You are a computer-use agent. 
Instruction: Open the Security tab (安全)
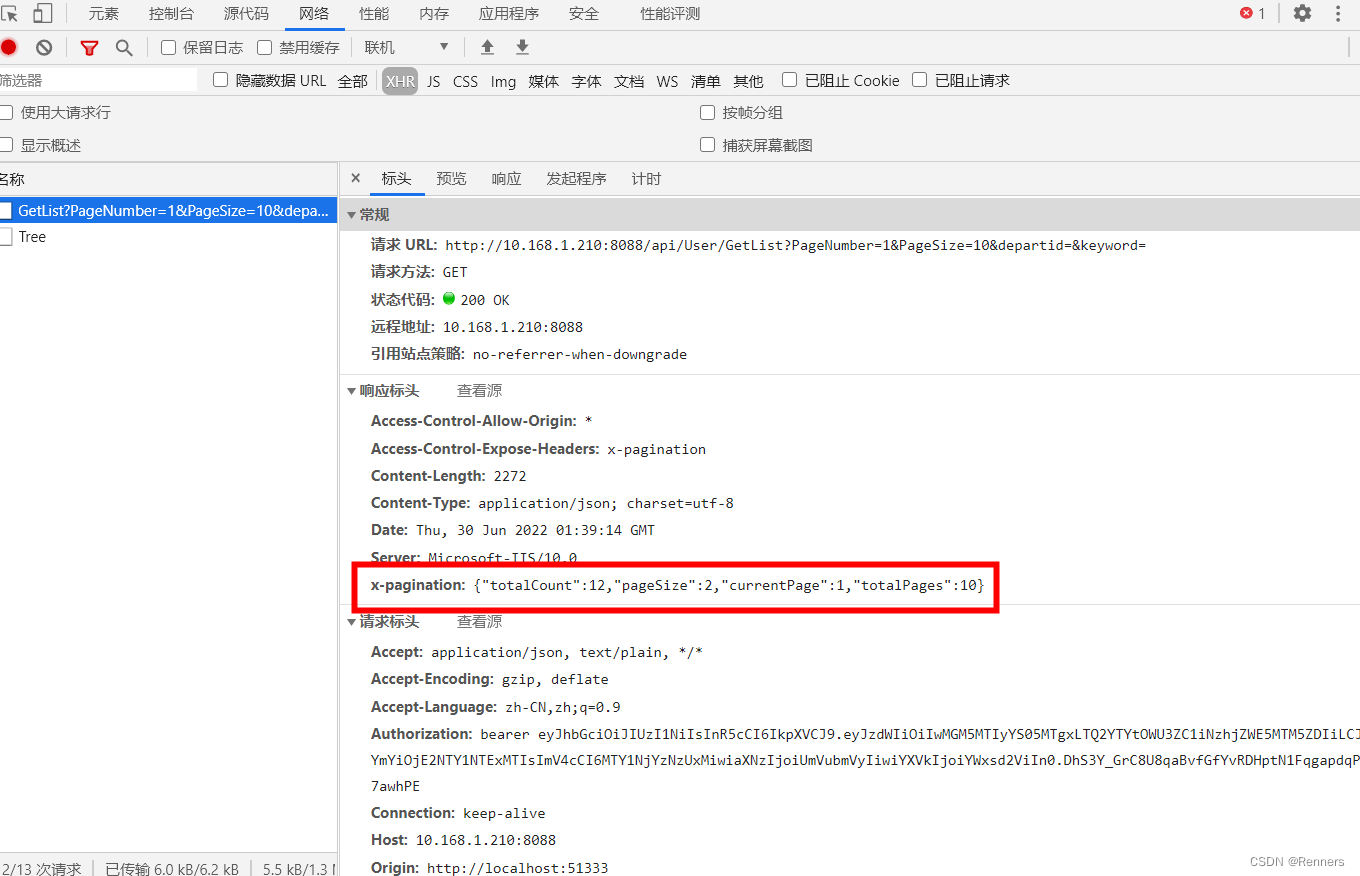584,14
